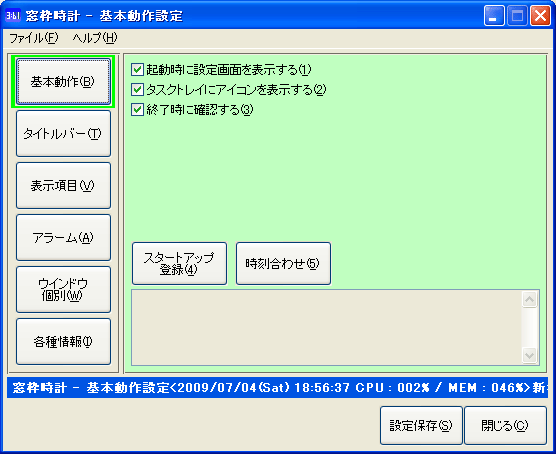Show the 各種情報(I) page

[63, 342]
